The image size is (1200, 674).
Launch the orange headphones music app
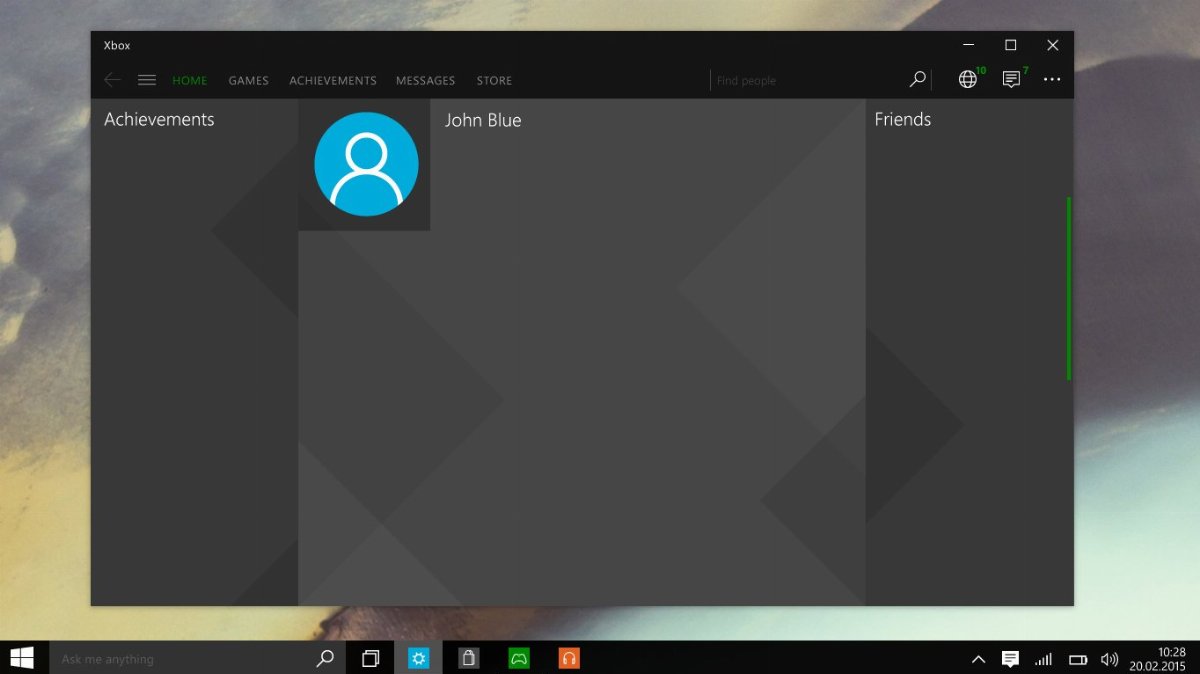[x=569, y=659]
